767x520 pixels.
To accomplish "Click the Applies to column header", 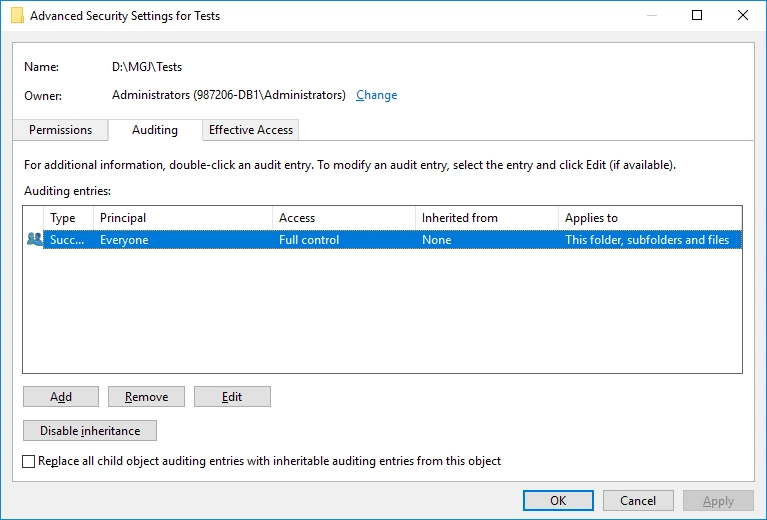I will pyautogui.click(x=649, y=218).
